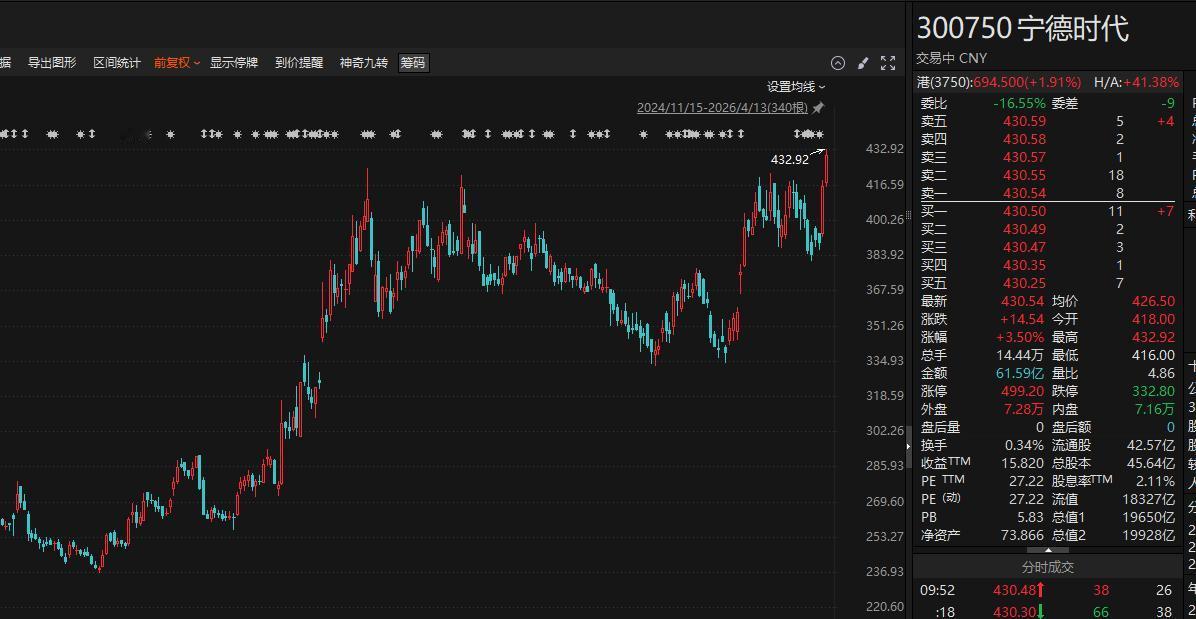
Task: Select the 09:52 tick trade row at 430.48
Action: click(1046, 590)
